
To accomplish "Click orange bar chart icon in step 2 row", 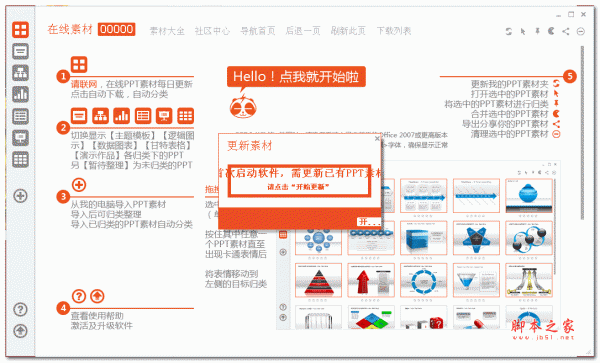I will [x=122, y=116].
